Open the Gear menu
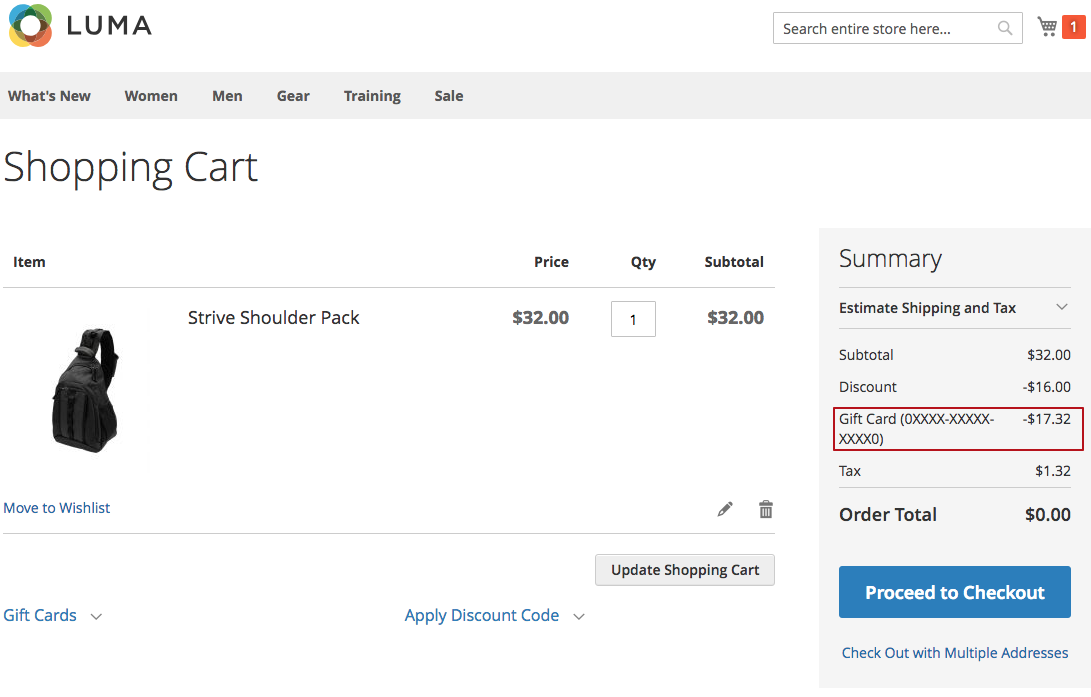Image resolution: width=1091 pixels, height=697 pixels. click(293, 96)
